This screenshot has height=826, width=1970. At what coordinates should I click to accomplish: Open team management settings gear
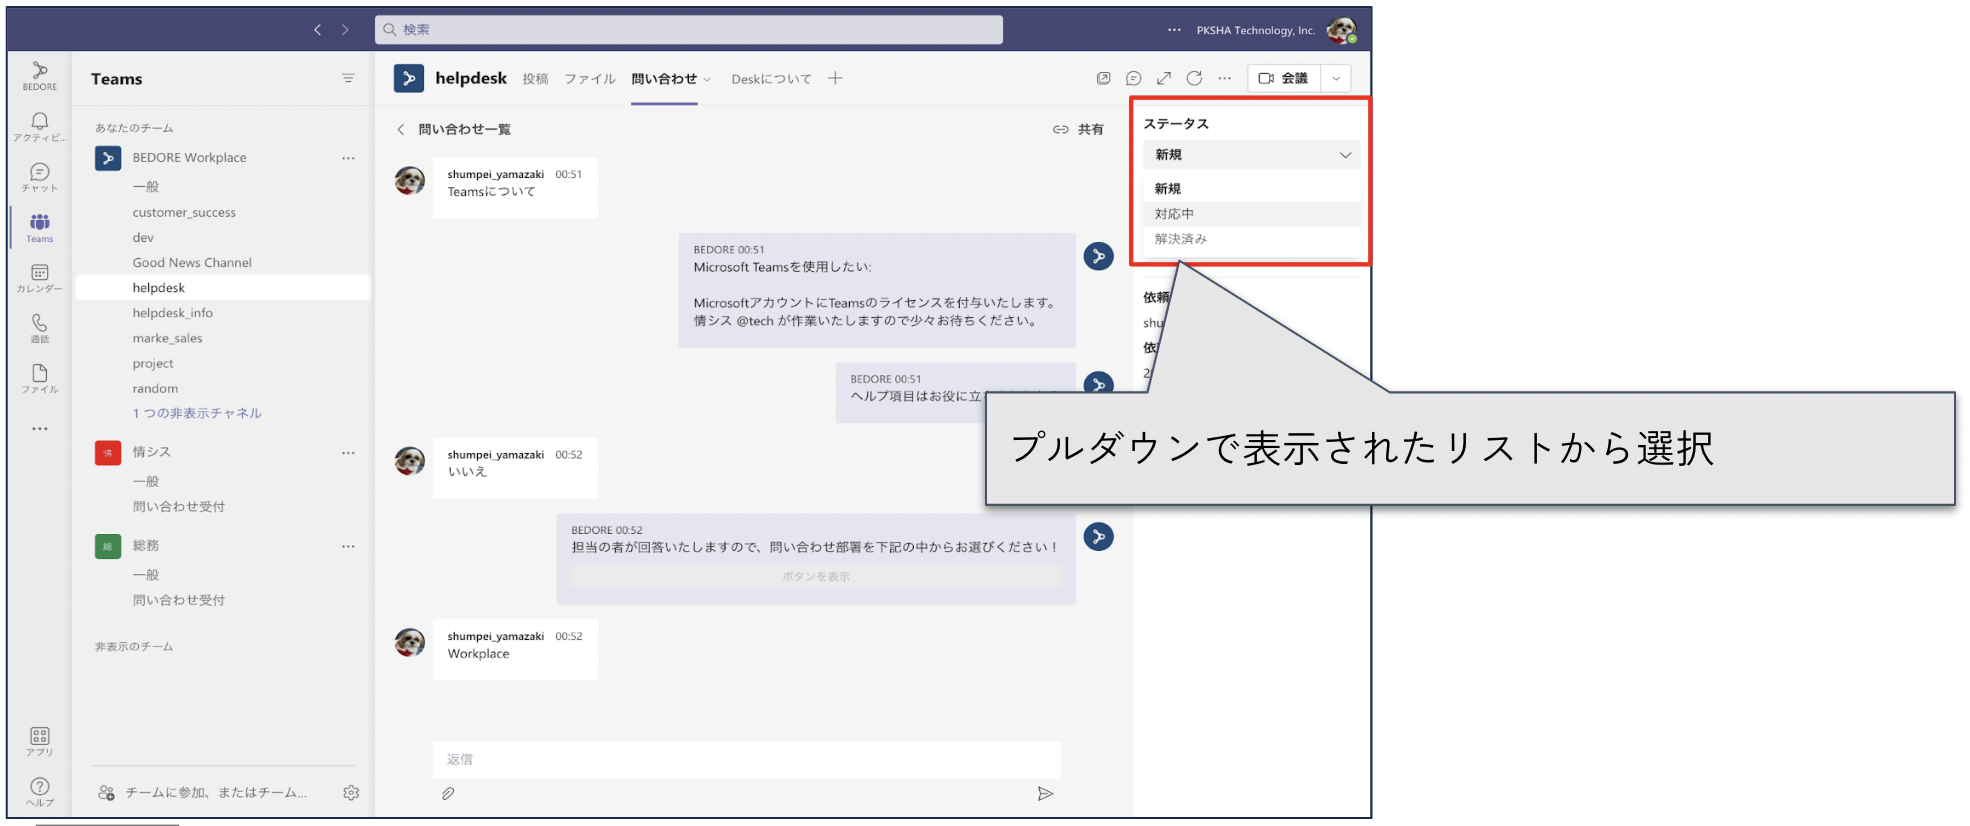point(351,793)
